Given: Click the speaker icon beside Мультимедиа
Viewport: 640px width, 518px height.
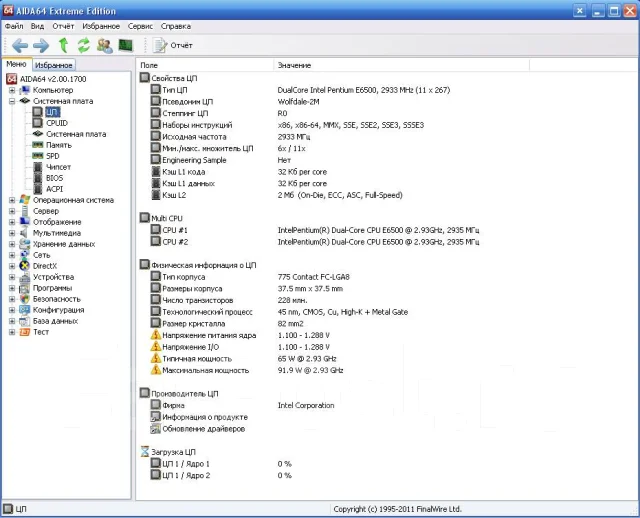Looking at the screenshot, I should pos(24,233).
